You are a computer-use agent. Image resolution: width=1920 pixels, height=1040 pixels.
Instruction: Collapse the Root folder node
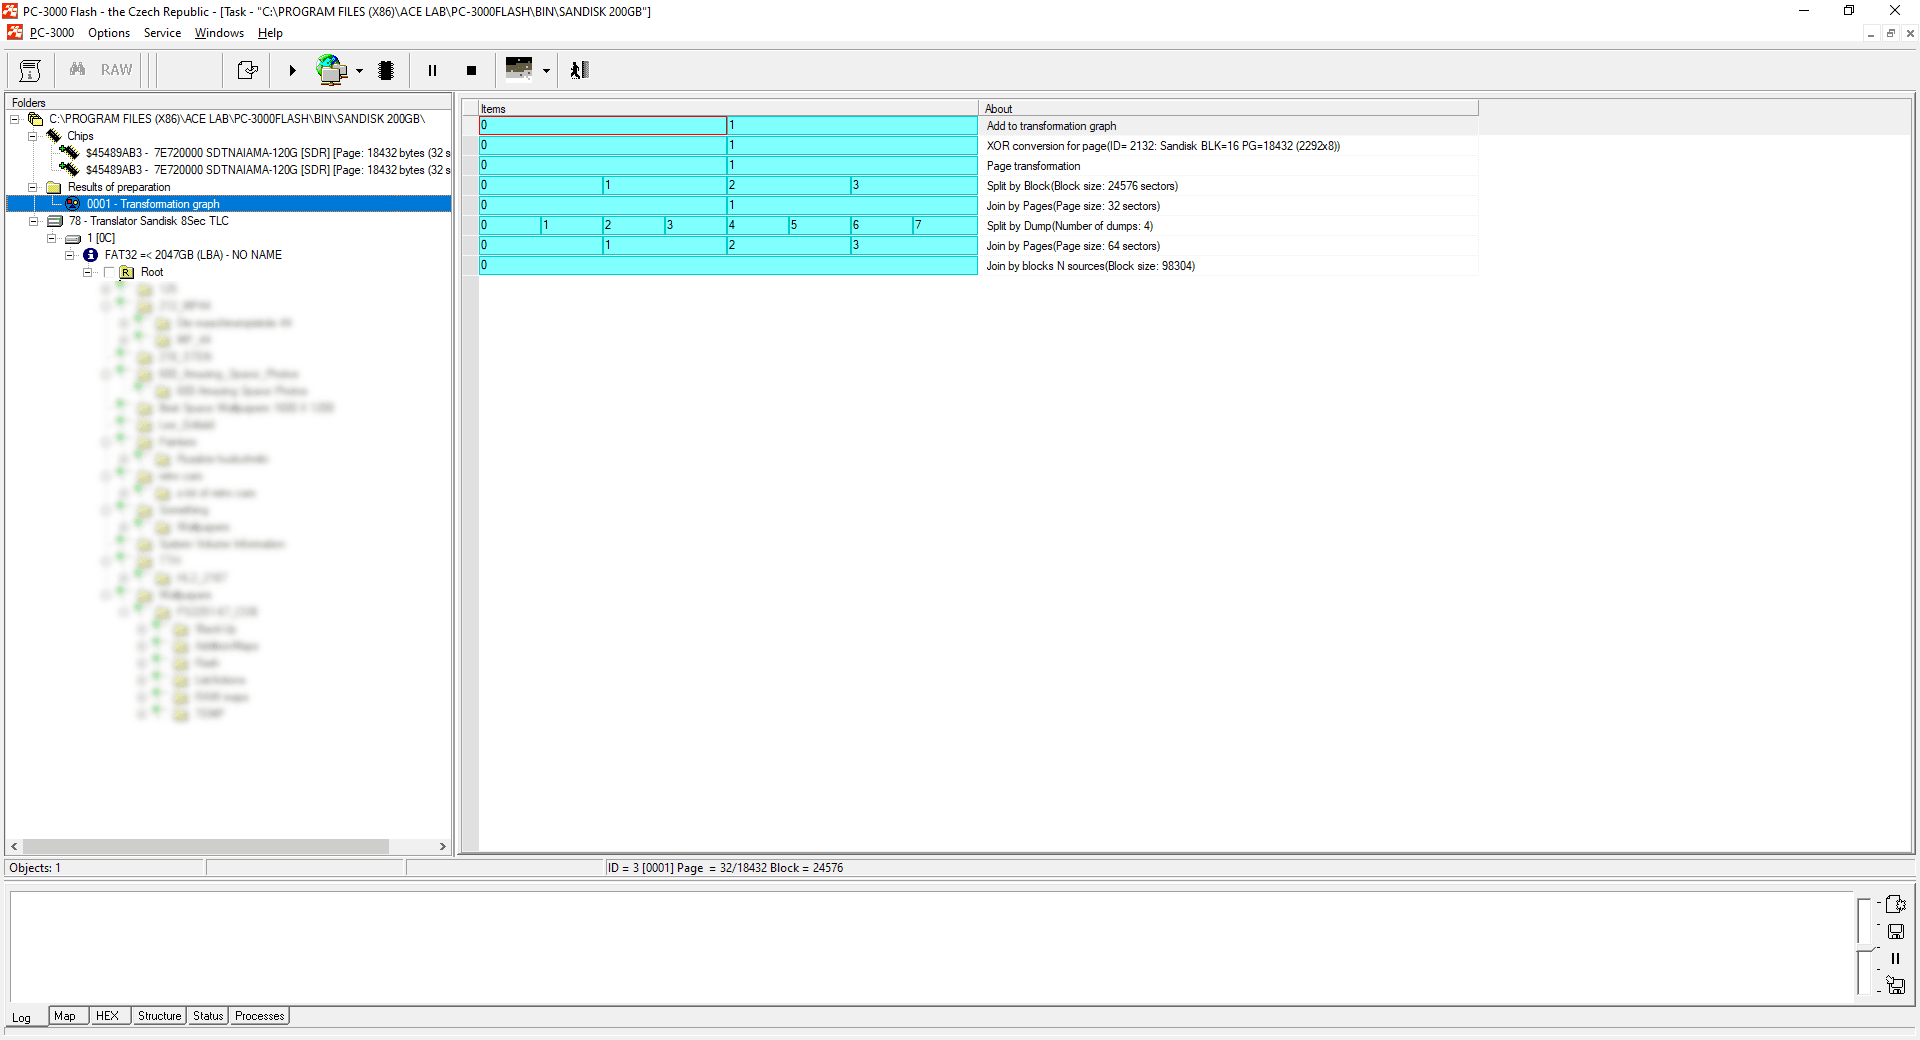tap(87, 272)
